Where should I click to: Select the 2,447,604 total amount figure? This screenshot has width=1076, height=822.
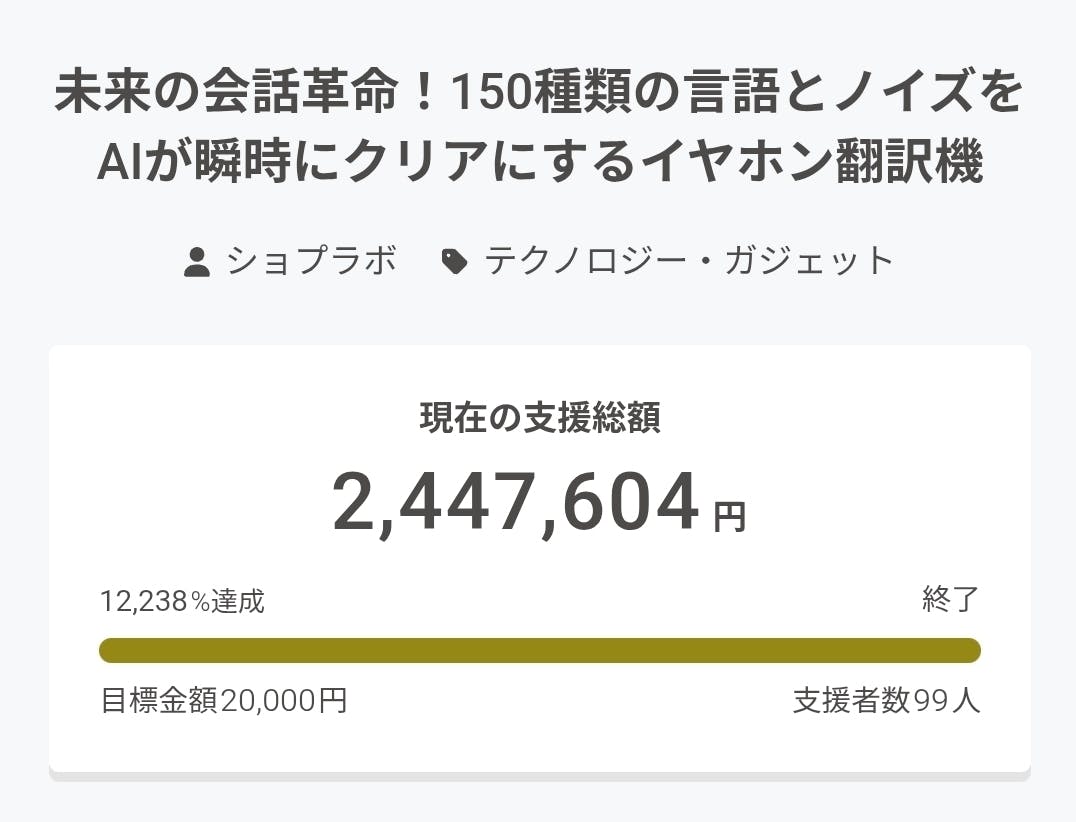pos(515,503)
